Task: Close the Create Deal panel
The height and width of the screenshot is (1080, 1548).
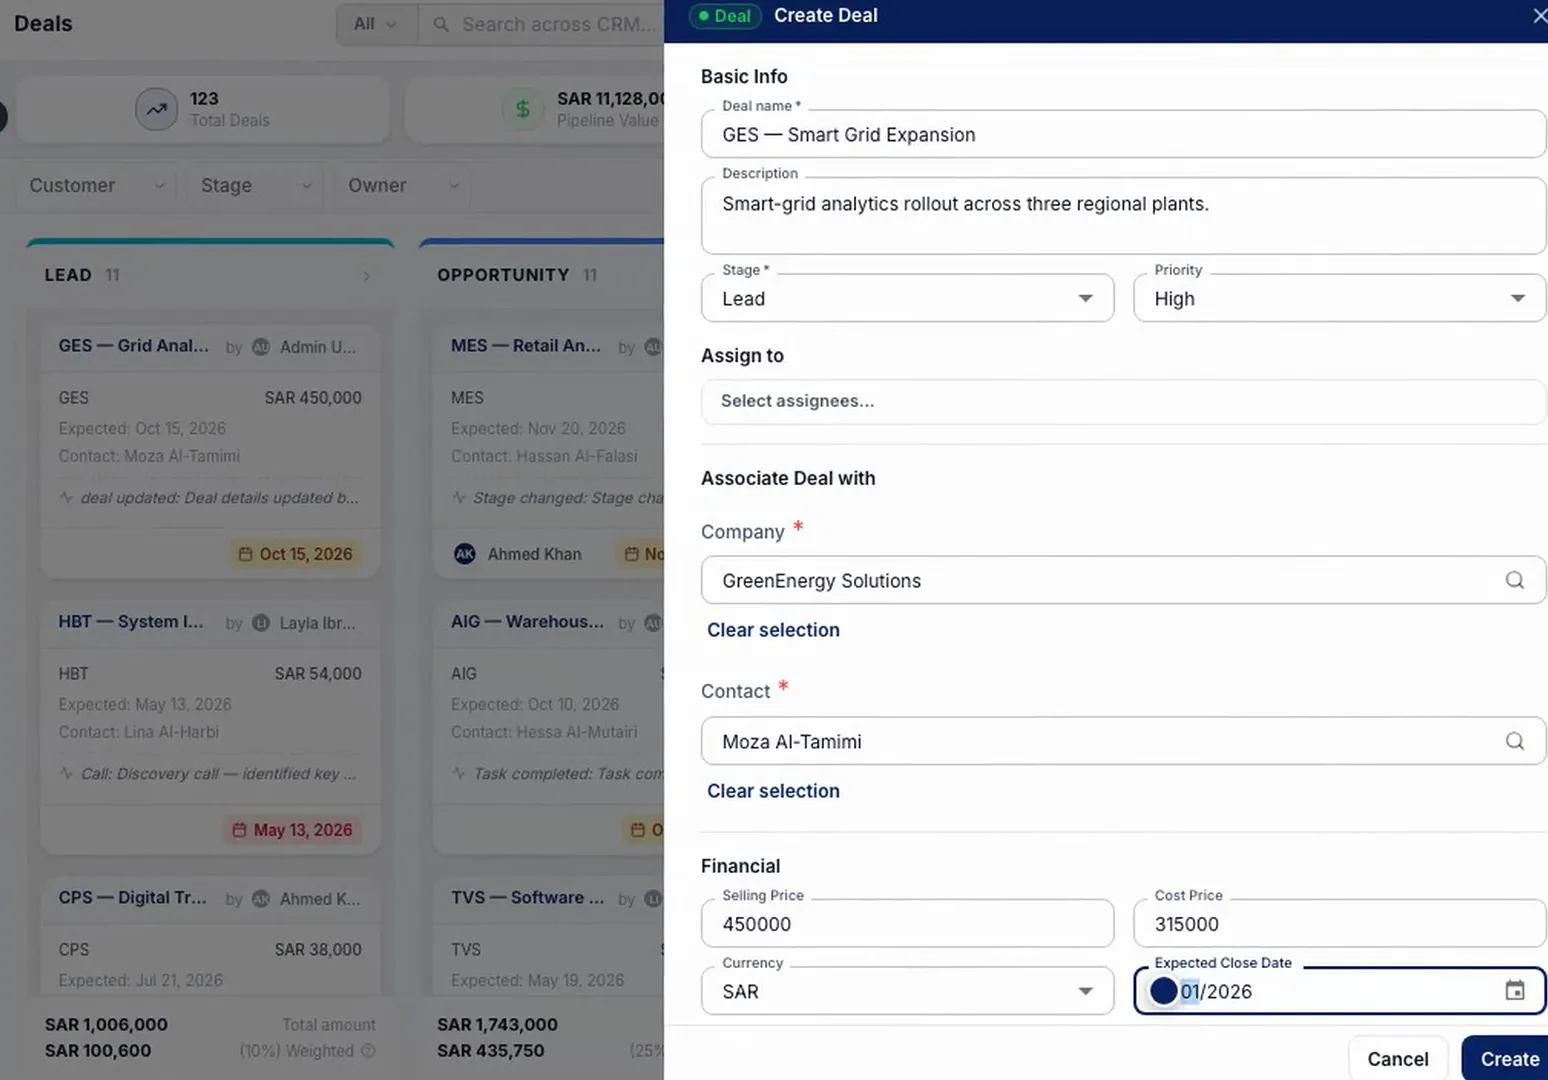Action: [x=1539, y=16]
